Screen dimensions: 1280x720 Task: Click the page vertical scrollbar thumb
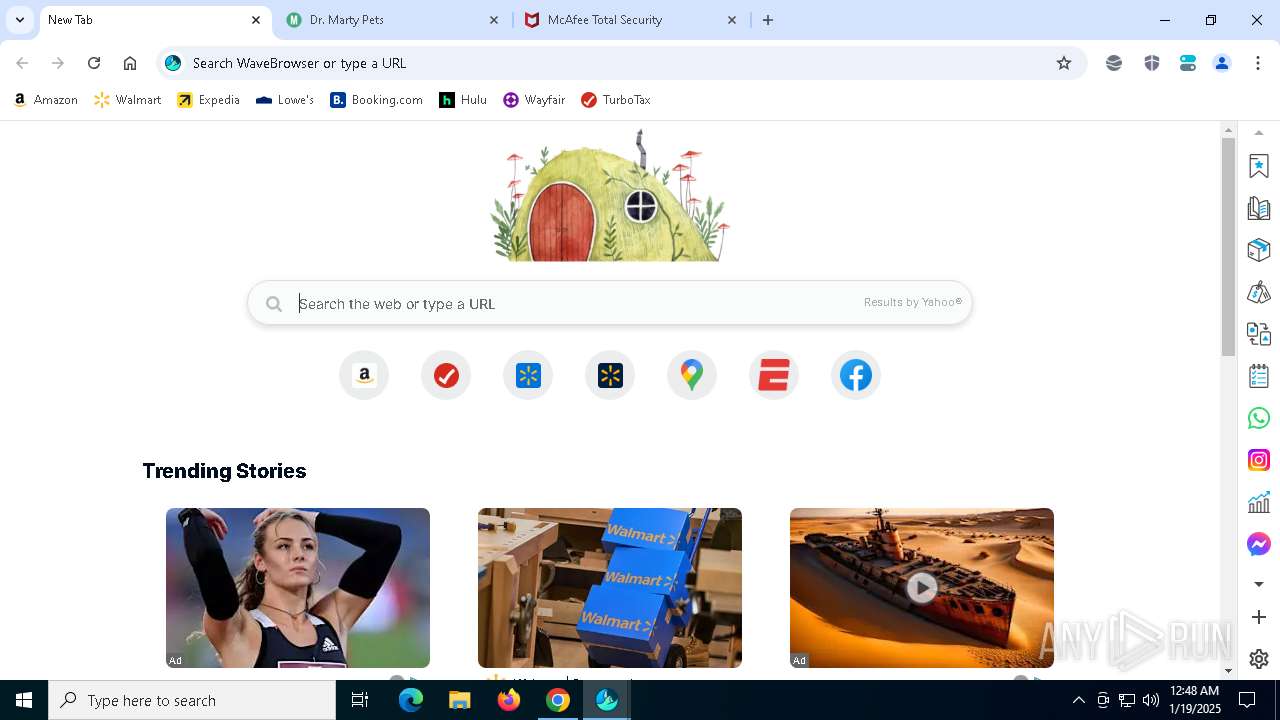(1229, 247)
